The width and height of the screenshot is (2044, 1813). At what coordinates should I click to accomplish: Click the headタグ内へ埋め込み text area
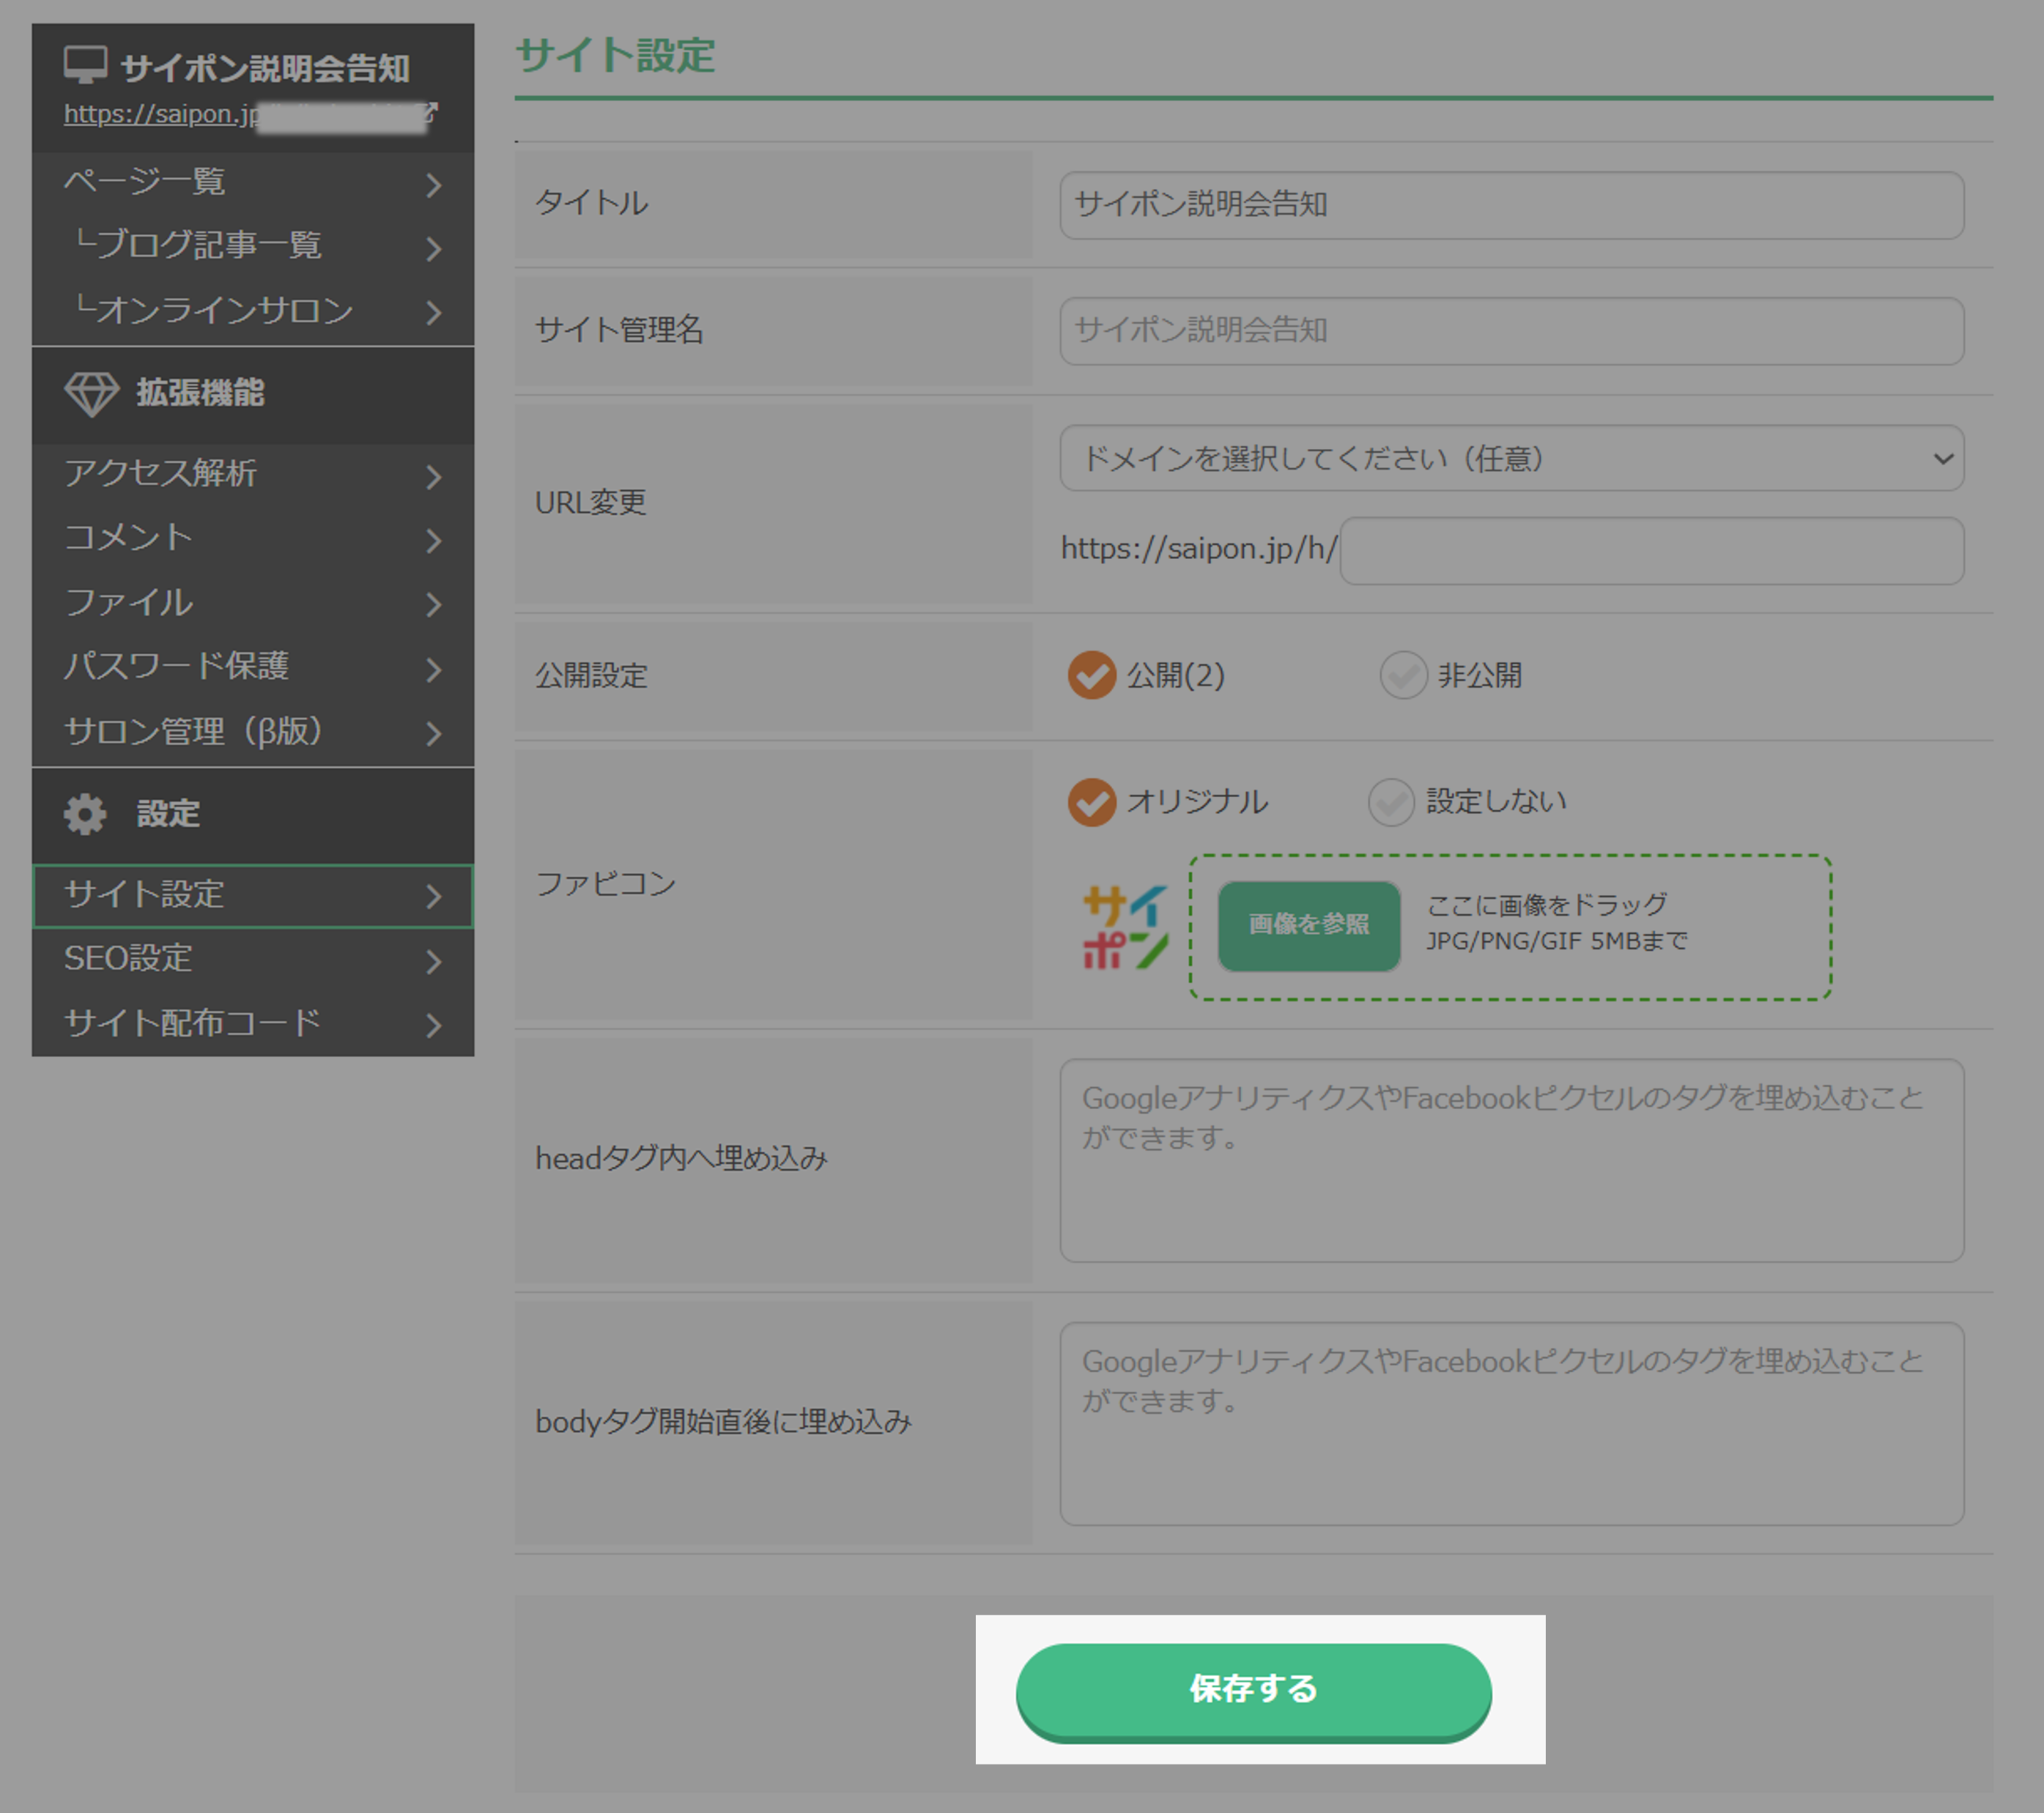point(1510,1160)
